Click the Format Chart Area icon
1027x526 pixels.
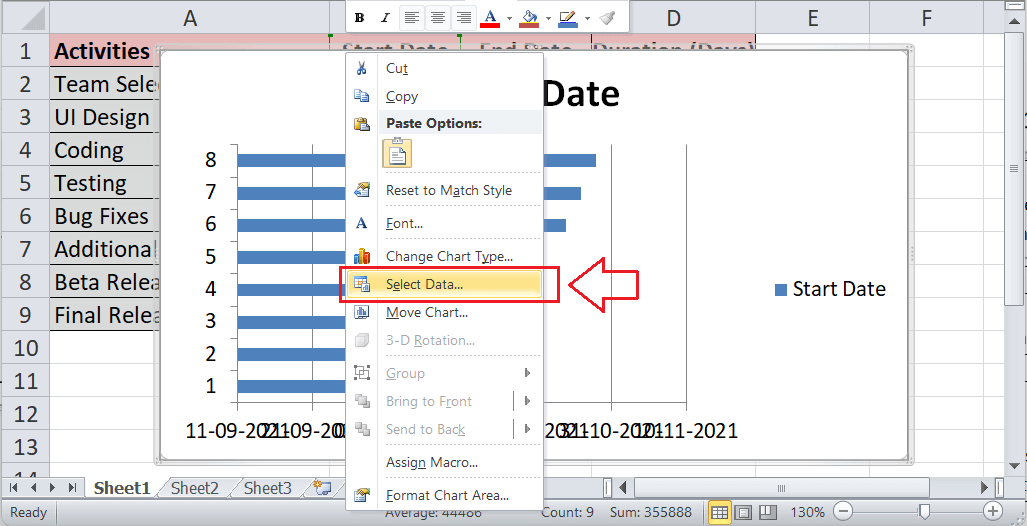tap(362, 495)
